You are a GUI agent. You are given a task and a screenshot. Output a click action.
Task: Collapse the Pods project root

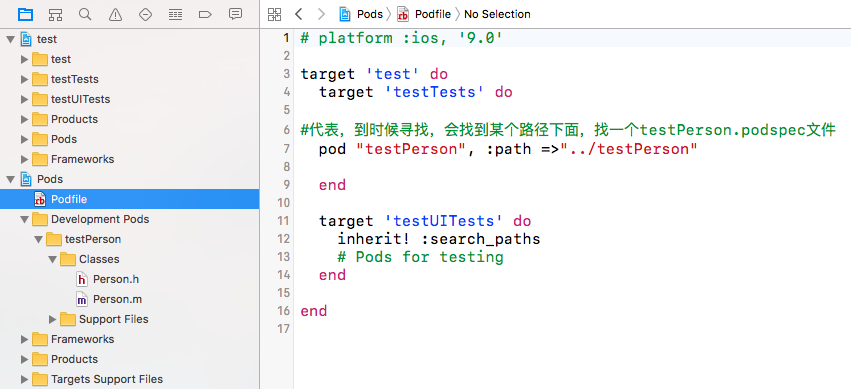pyautogui.click(x=11, y=179)
